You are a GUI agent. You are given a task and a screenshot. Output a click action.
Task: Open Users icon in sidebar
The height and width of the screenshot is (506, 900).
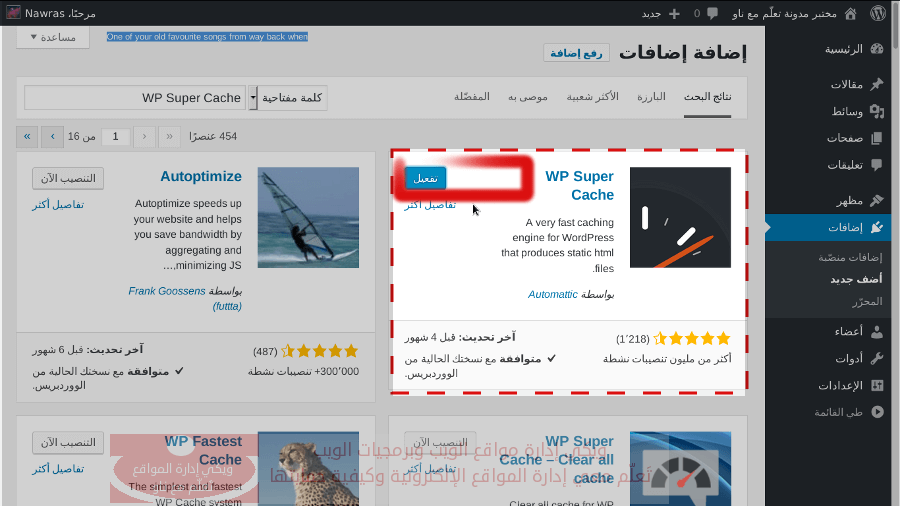[x=877, y=331]
